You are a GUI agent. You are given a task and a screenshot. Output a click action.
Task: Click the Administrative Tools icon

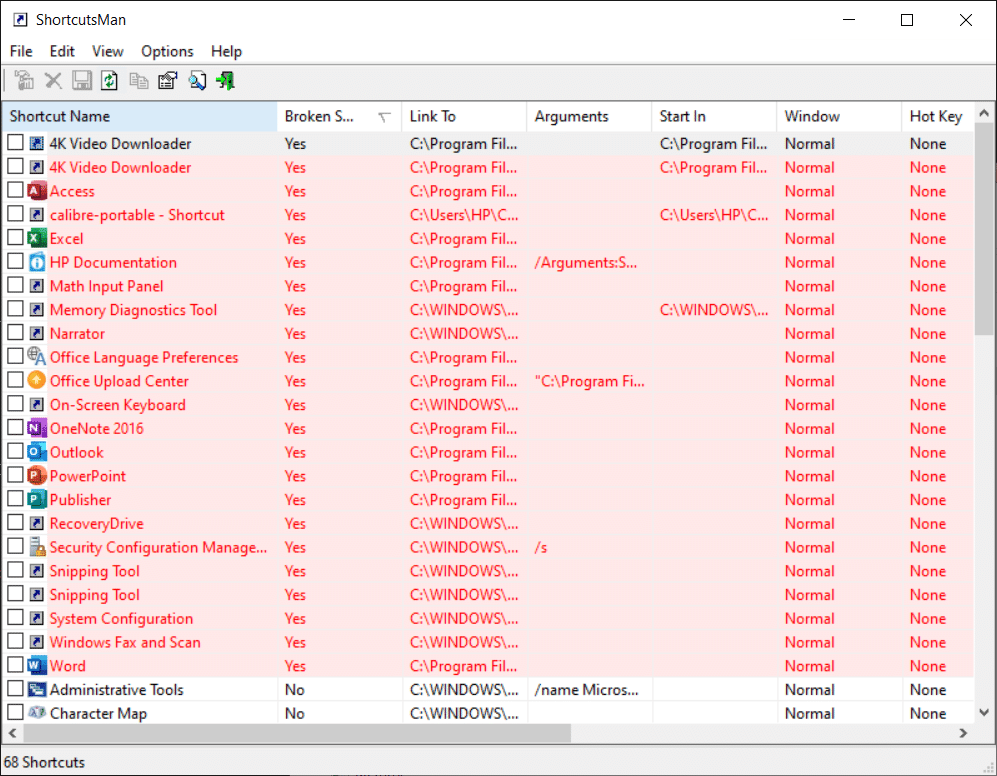[x=37, y=689]
